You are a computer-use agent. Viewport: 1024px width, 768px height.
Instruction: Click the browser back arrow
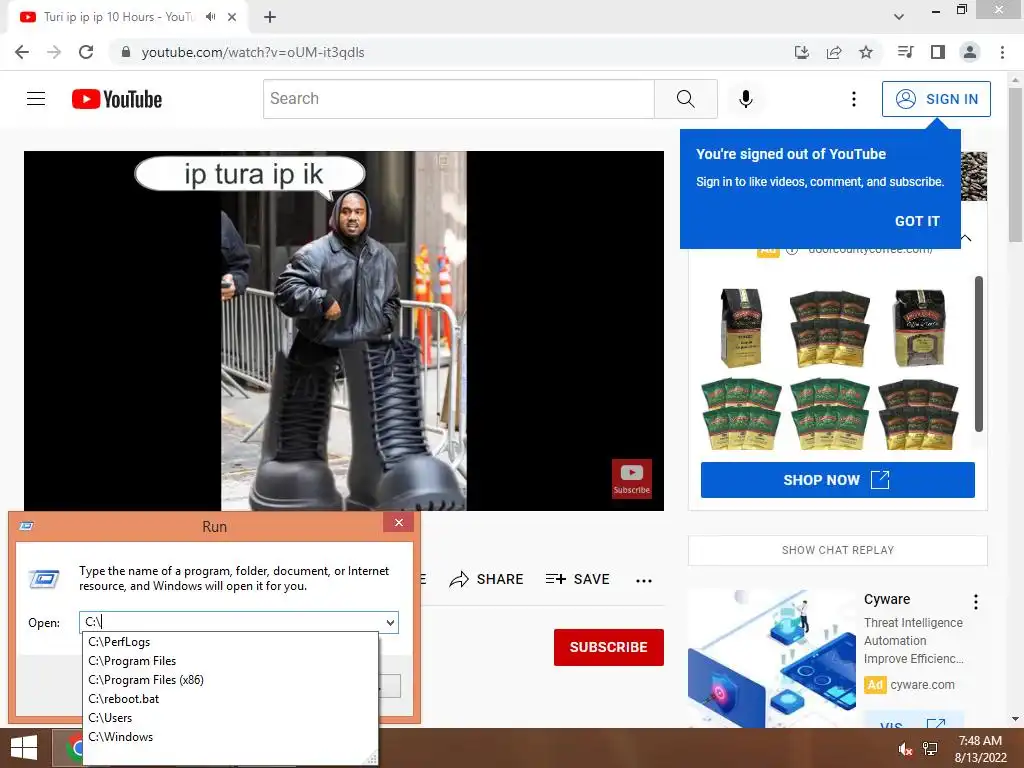tap(22, 52)
